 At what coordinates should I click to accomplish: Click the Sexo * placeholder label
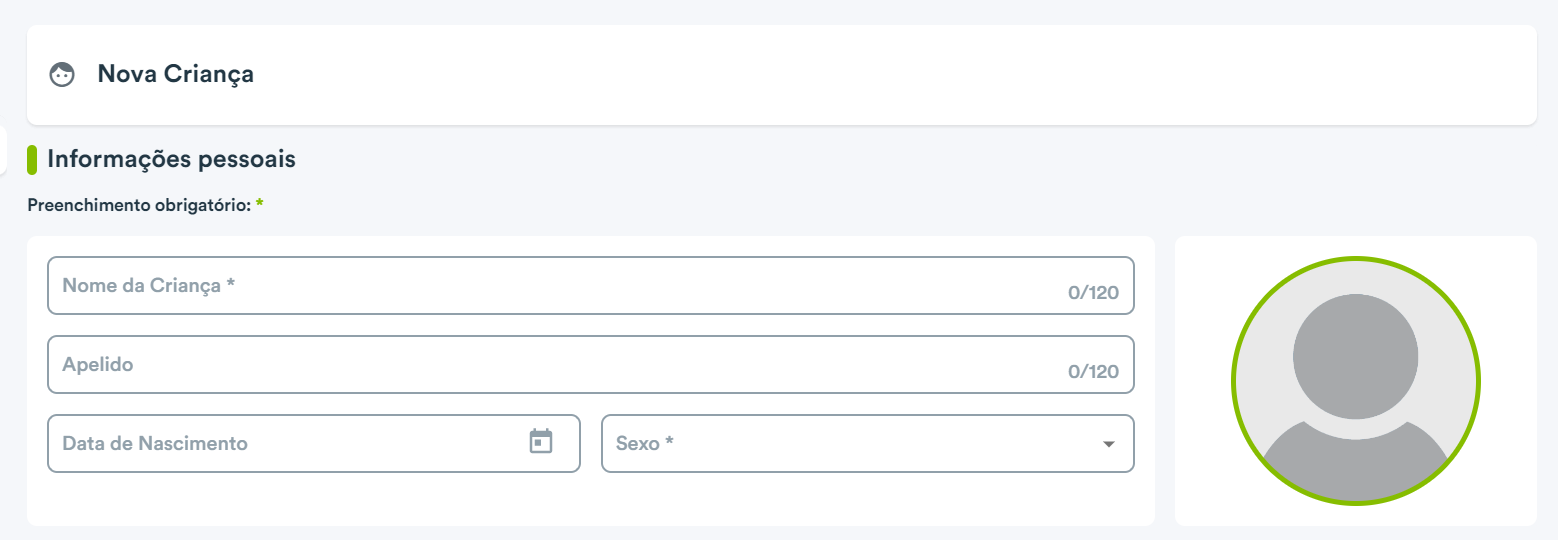pyautogui.click(x=645, y=443)
